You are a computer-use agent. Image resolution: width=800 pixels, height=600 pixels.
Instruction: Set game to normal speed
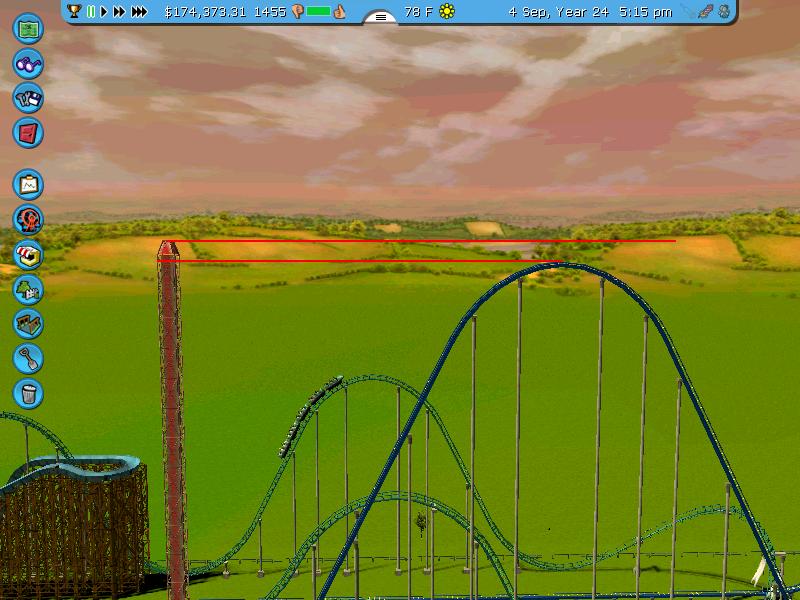[104, 11]
